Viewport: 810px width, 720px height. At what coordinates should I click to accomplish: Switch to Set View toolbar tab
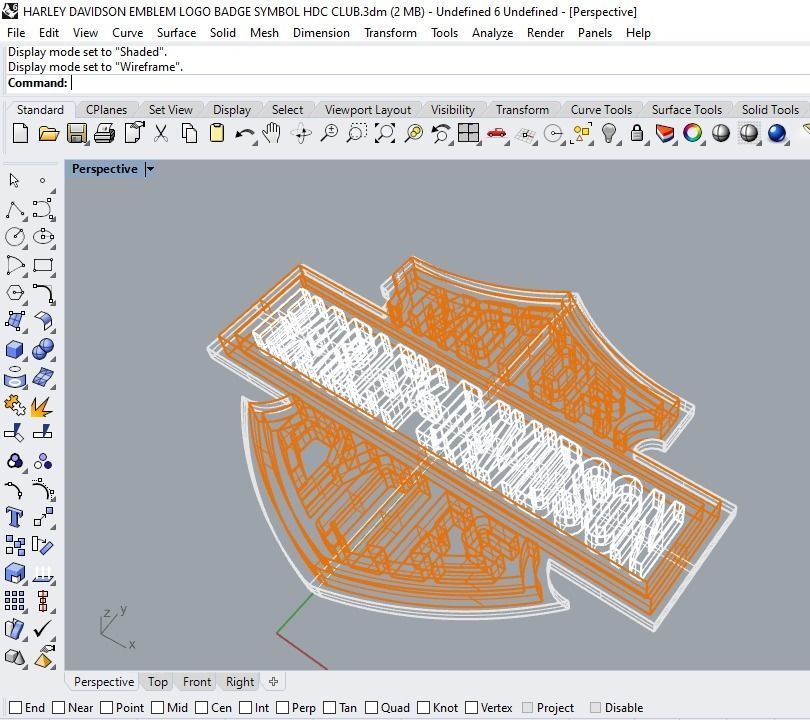pos(170,109)
